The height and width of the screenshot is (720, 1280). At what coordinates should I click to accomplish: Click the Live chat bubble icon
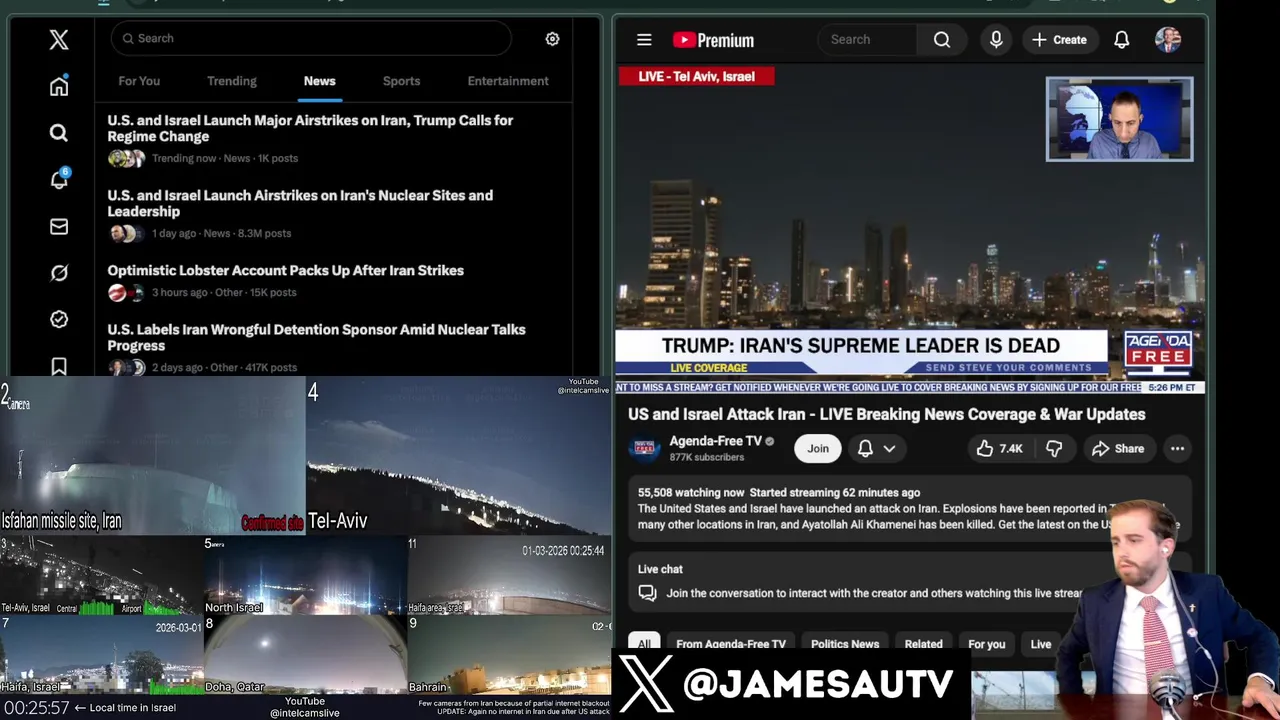tap(648, 593)
